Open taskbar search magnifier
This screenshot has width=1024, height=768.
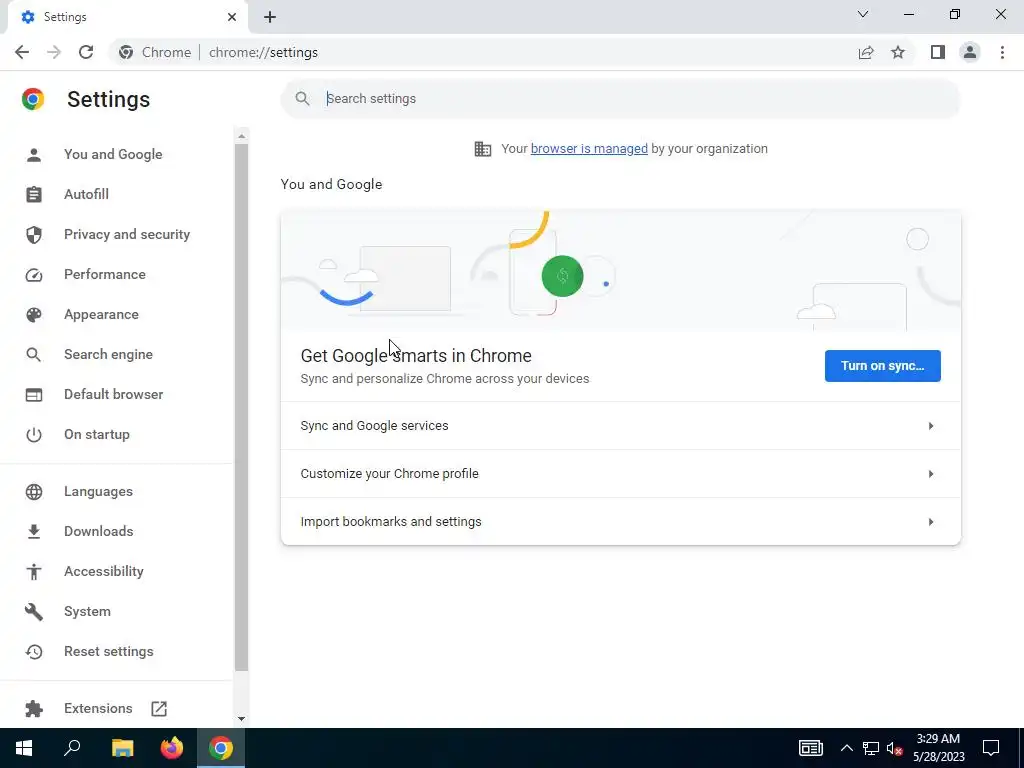click(72, 748)
